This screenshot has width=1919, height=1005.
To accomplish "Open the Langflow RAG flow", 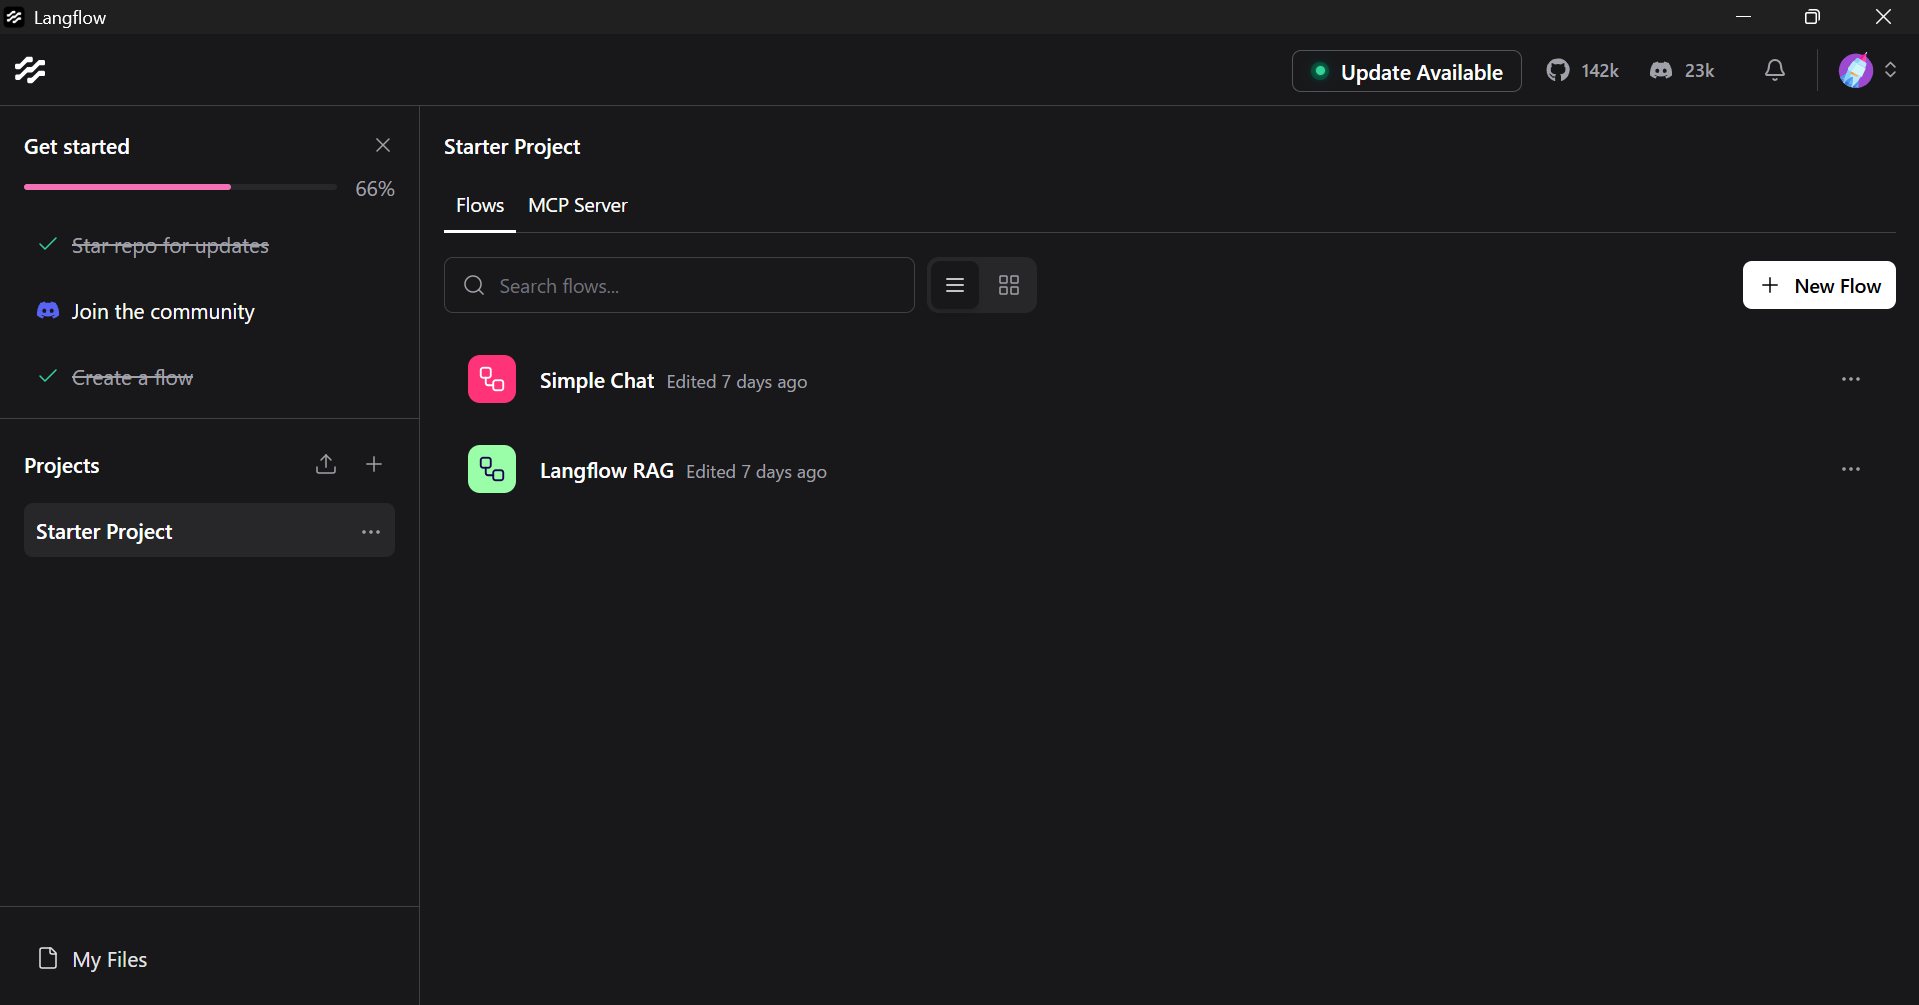I will 607,470.
